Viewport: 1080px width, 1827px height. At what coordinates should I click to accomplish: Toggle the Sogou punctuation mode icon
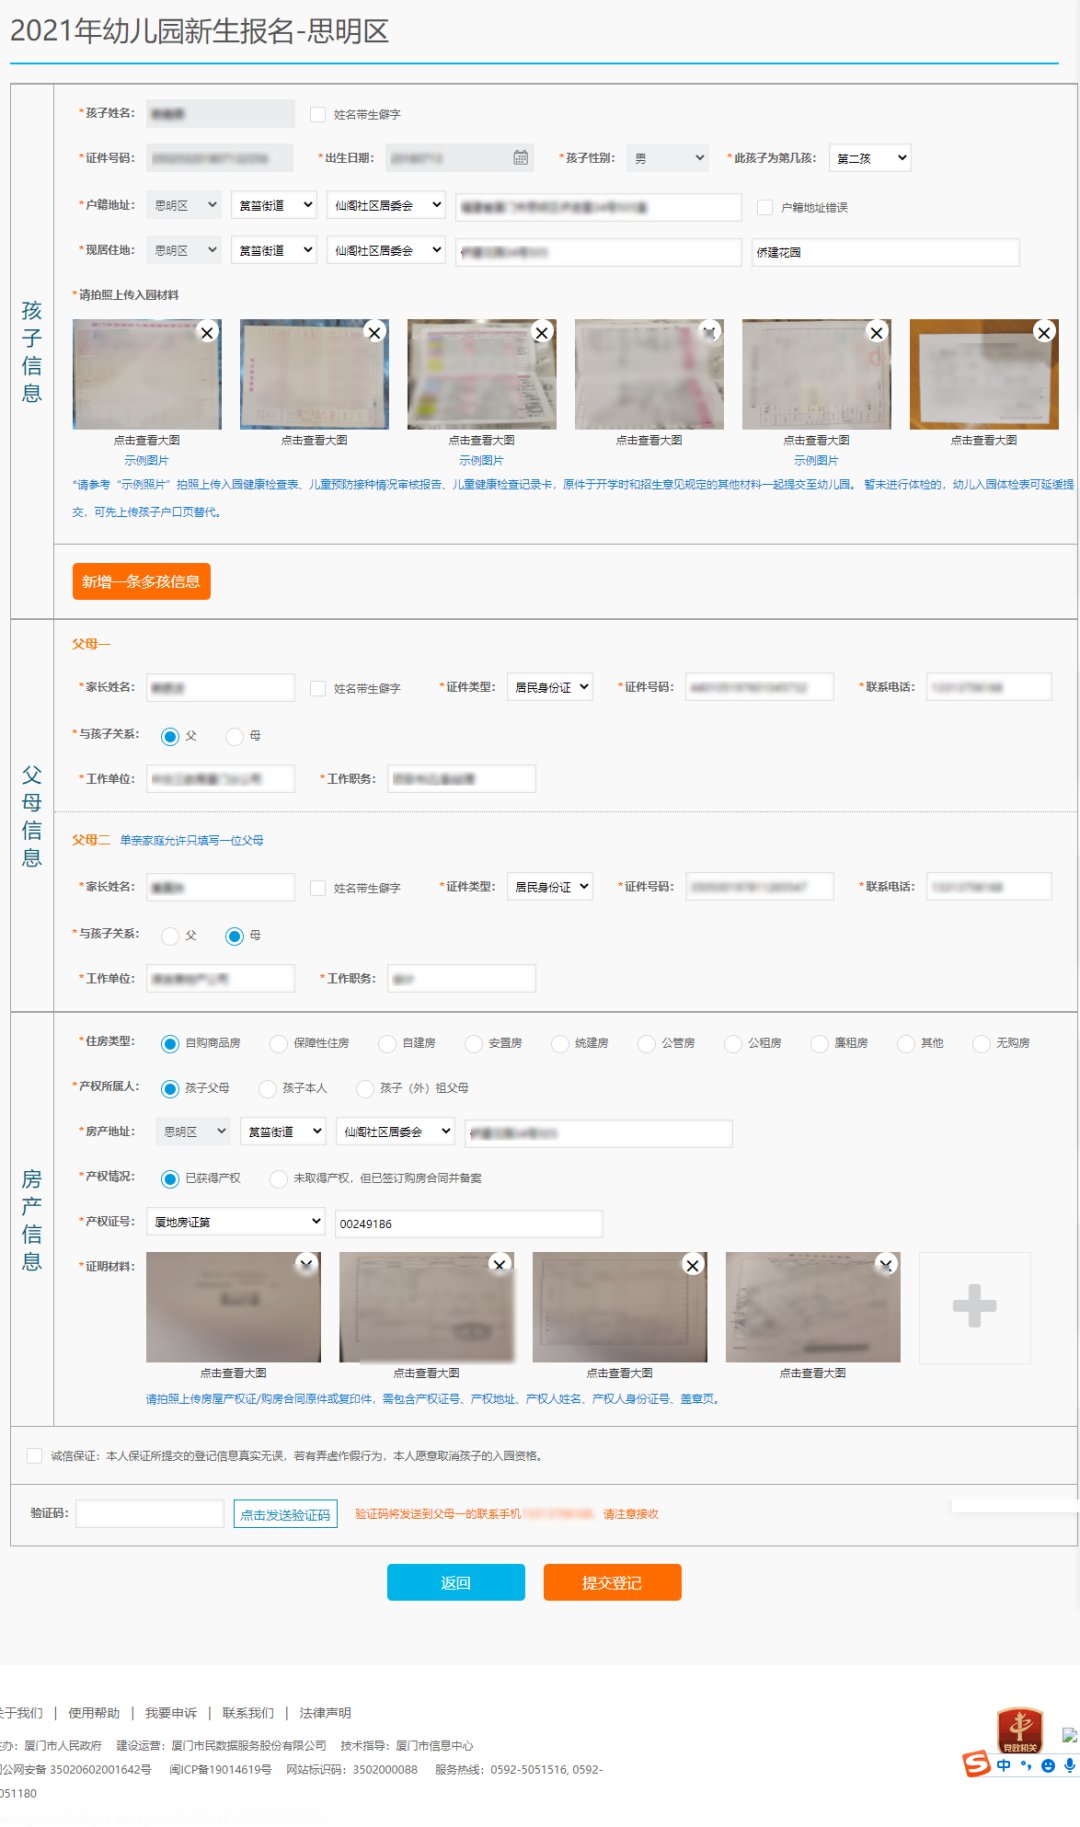(1026, 1766)
